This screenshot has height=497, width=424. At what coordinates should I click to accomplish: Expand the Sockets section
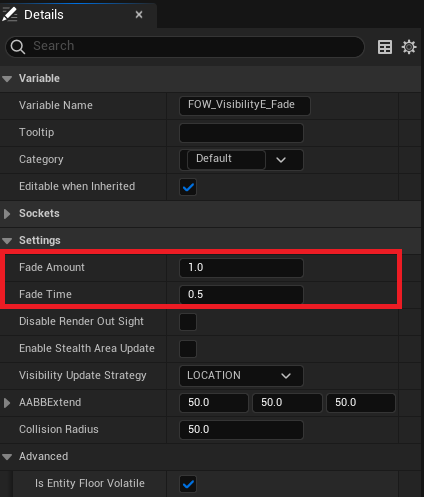pos(7,214)
